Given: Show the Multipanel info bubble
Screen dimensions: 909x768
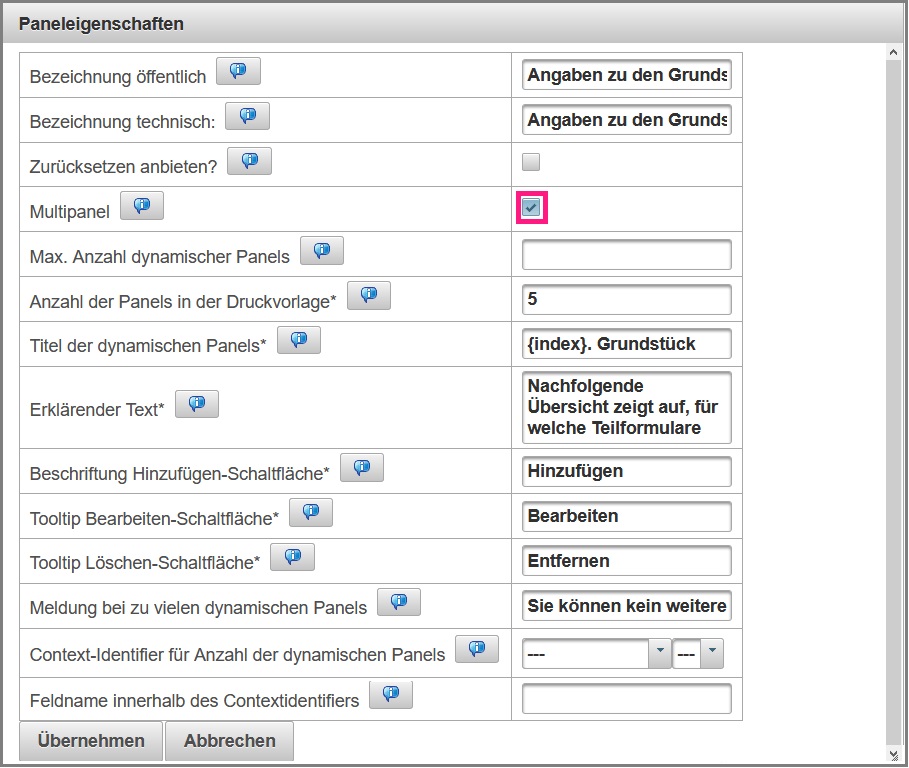Looking at the screenshot, I should pyautogui.click(x=142, y=206).
